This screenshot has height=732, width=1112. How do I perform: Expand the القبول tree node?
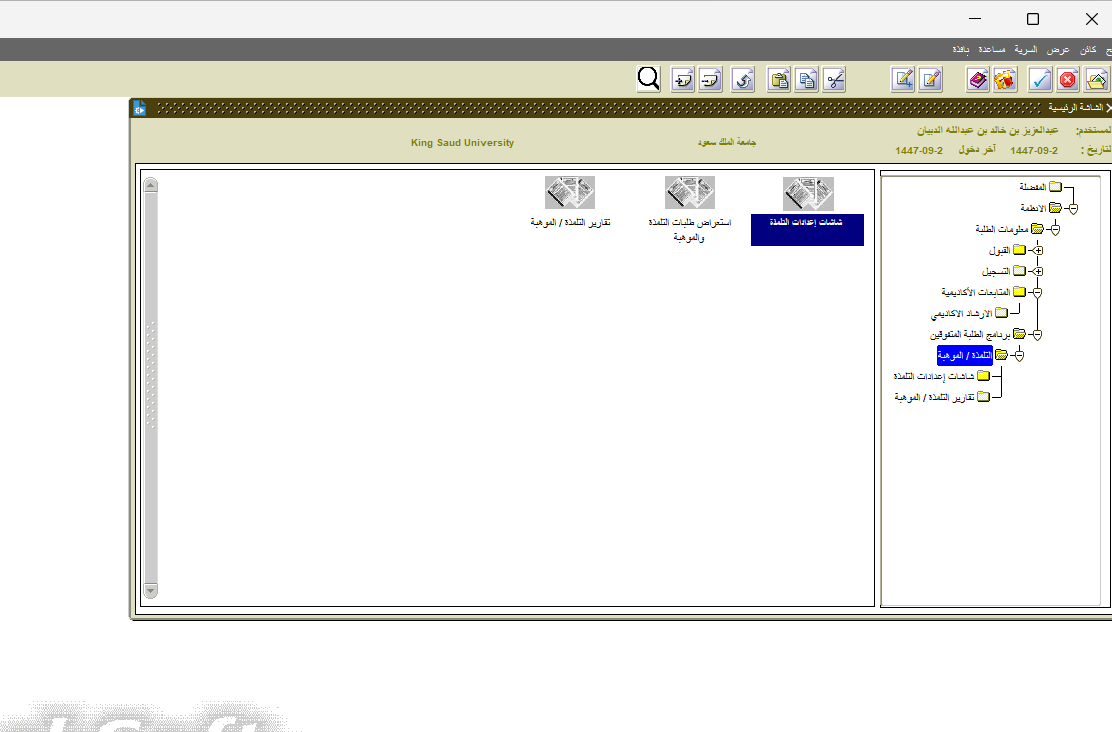pyautogui.click(x=1037, y=250)
